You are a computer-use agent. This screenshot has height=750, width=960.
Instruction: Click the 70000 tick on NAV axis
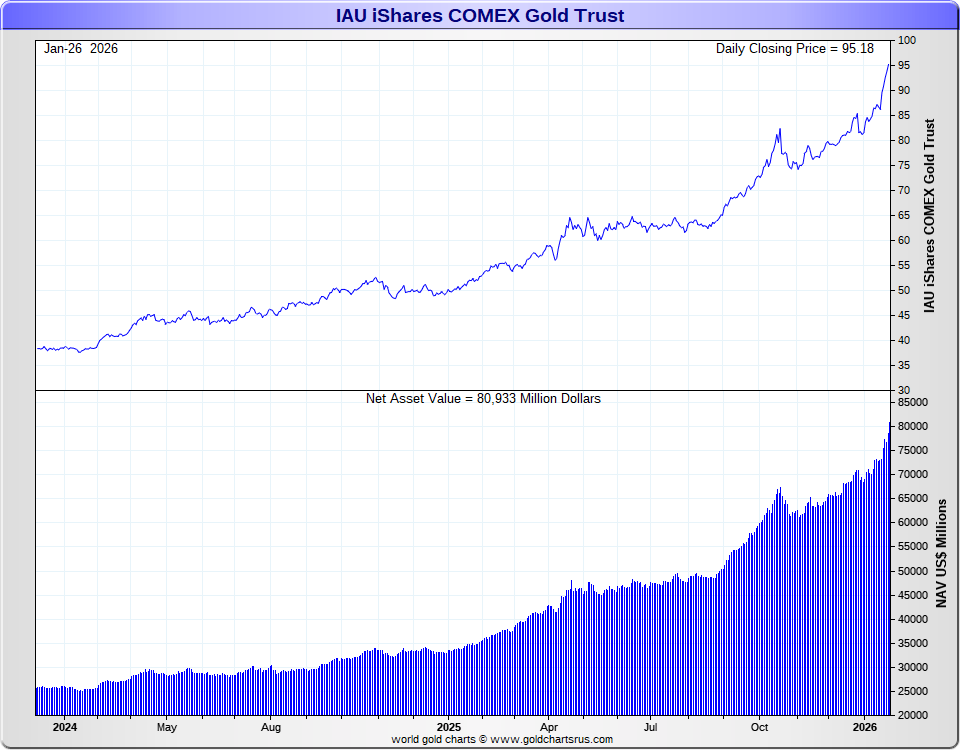913,474
